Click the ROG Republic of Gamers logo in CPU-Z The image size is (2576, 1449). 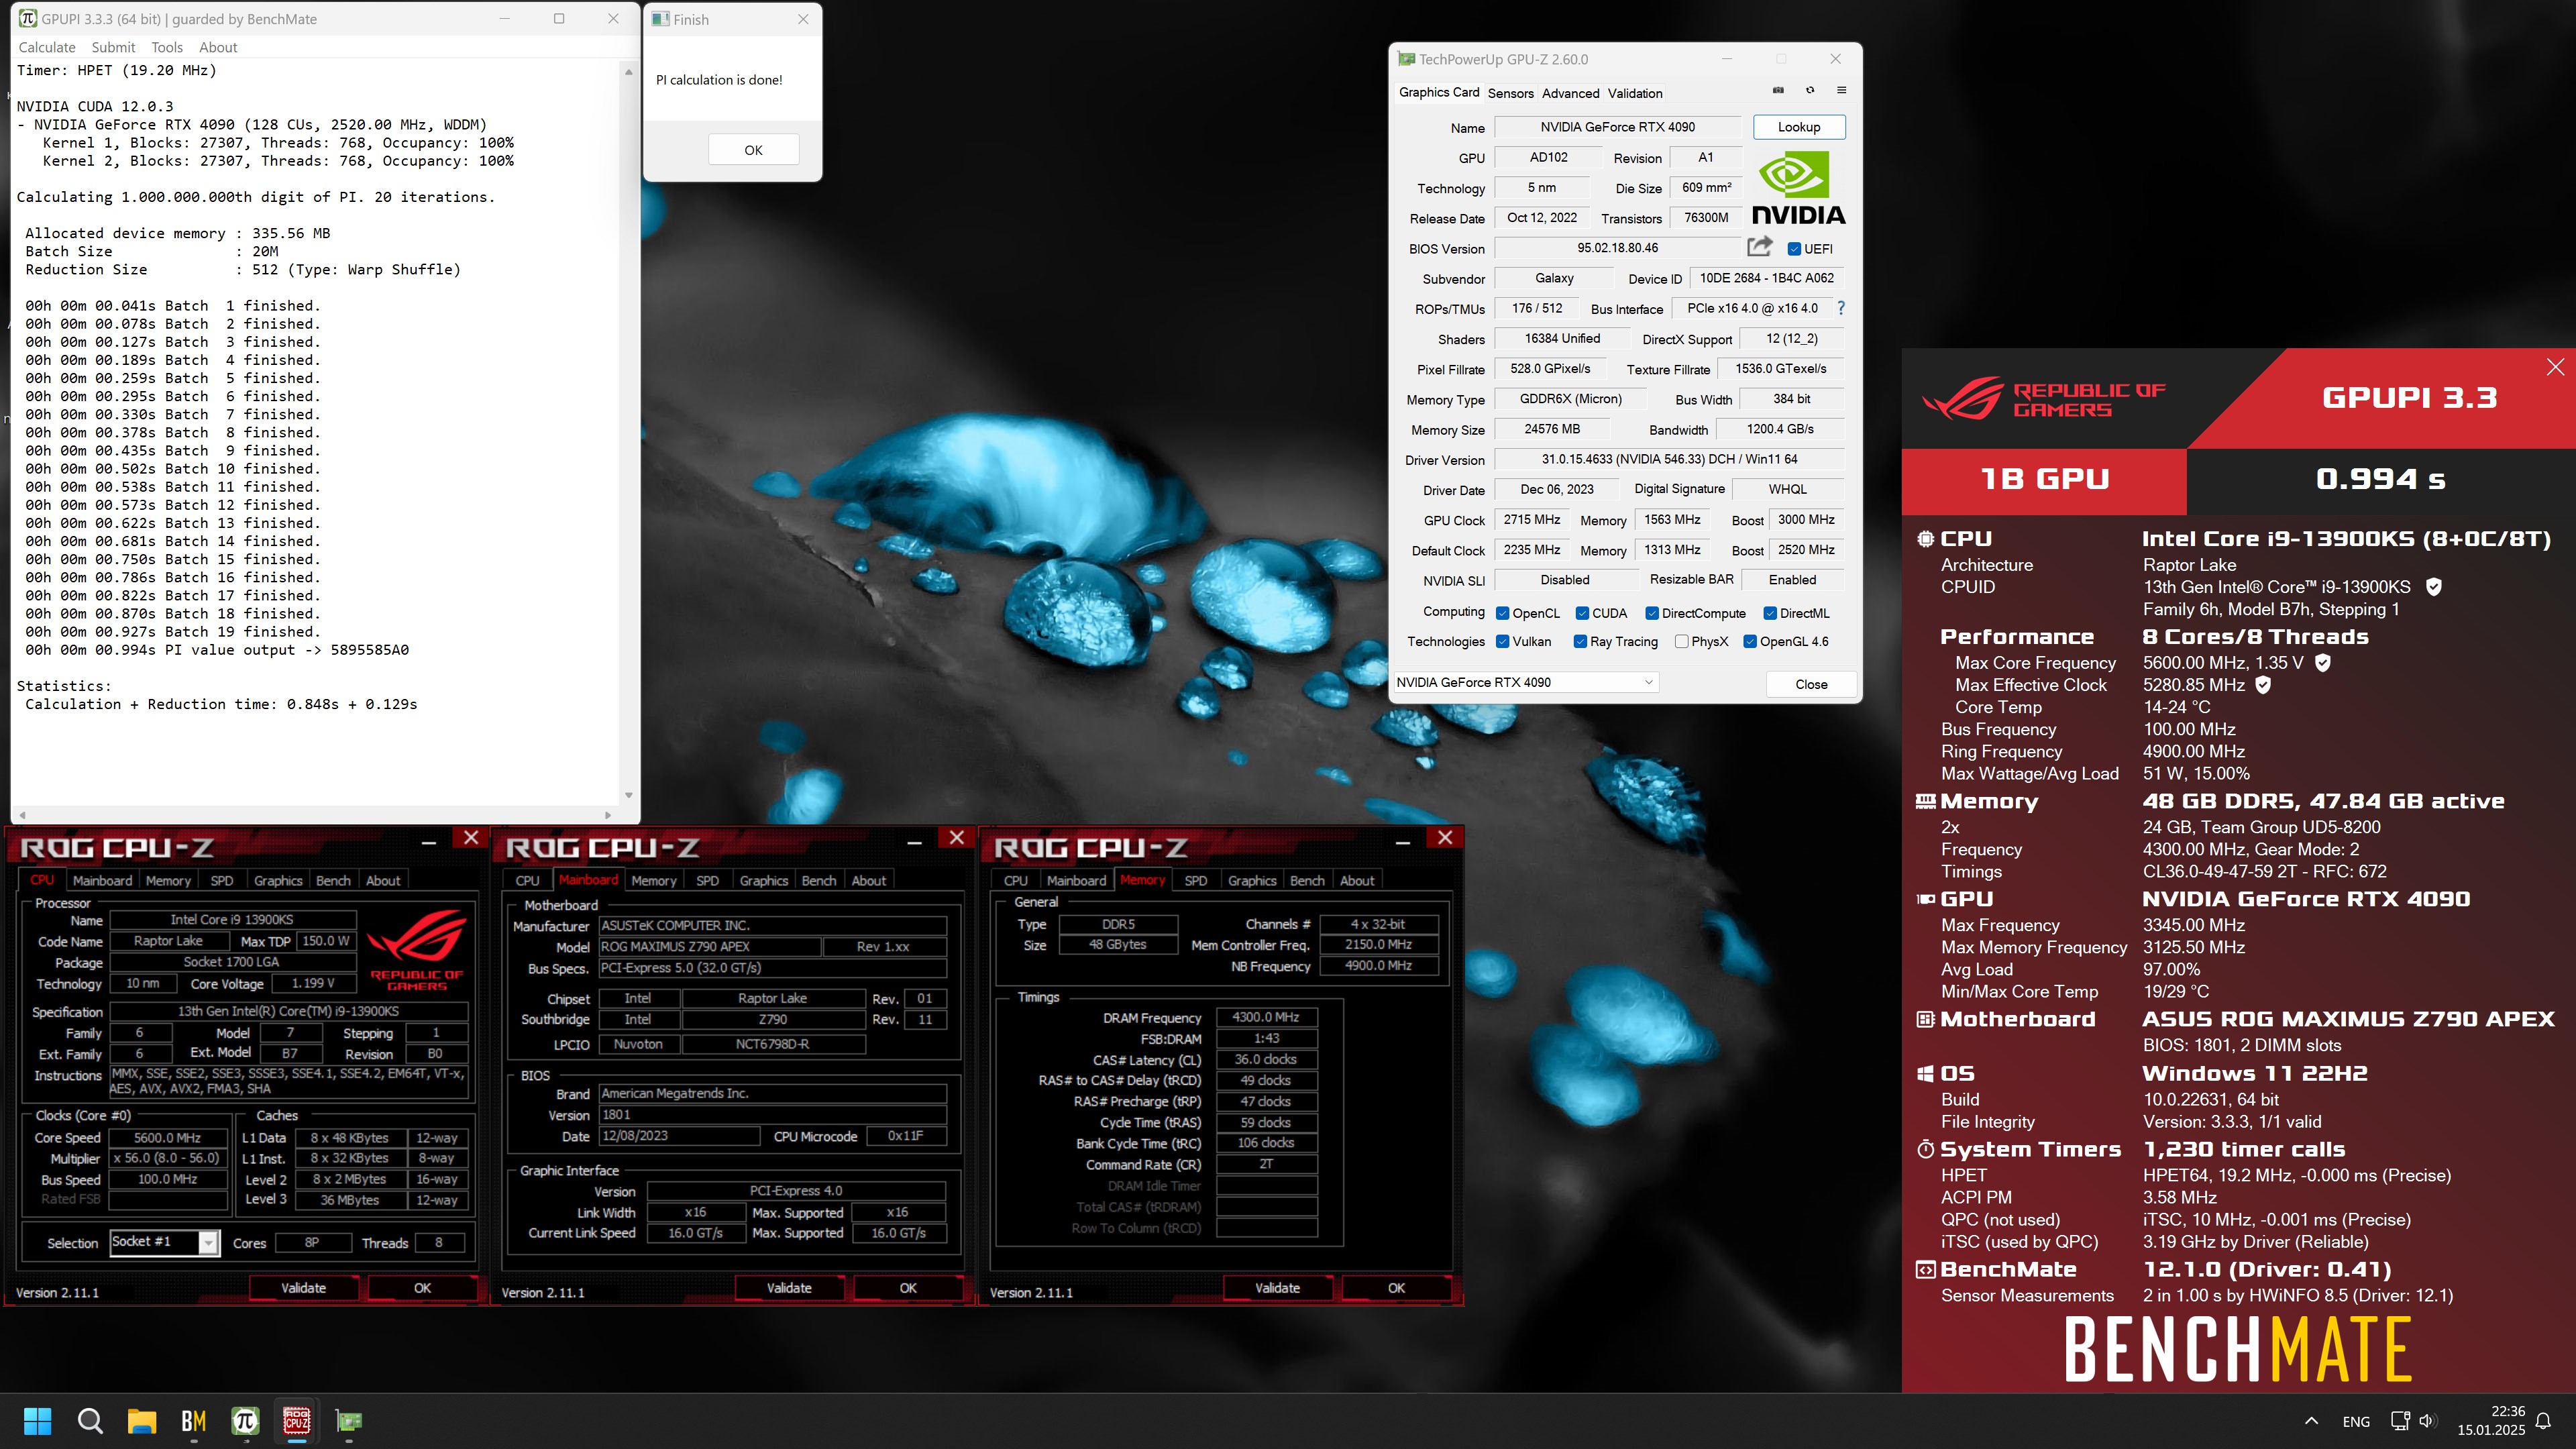tap(417, 949)
